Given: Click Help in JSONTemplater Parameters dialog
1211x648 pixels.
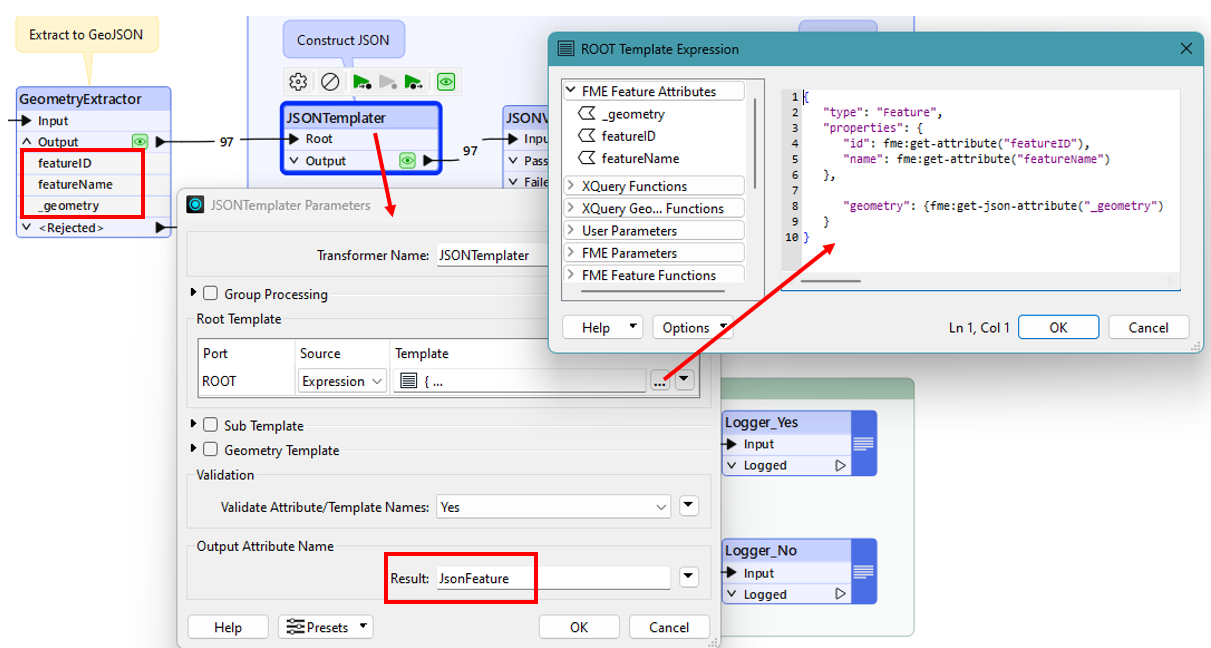Looking at the screenshot, I should [x=228, y=627].
